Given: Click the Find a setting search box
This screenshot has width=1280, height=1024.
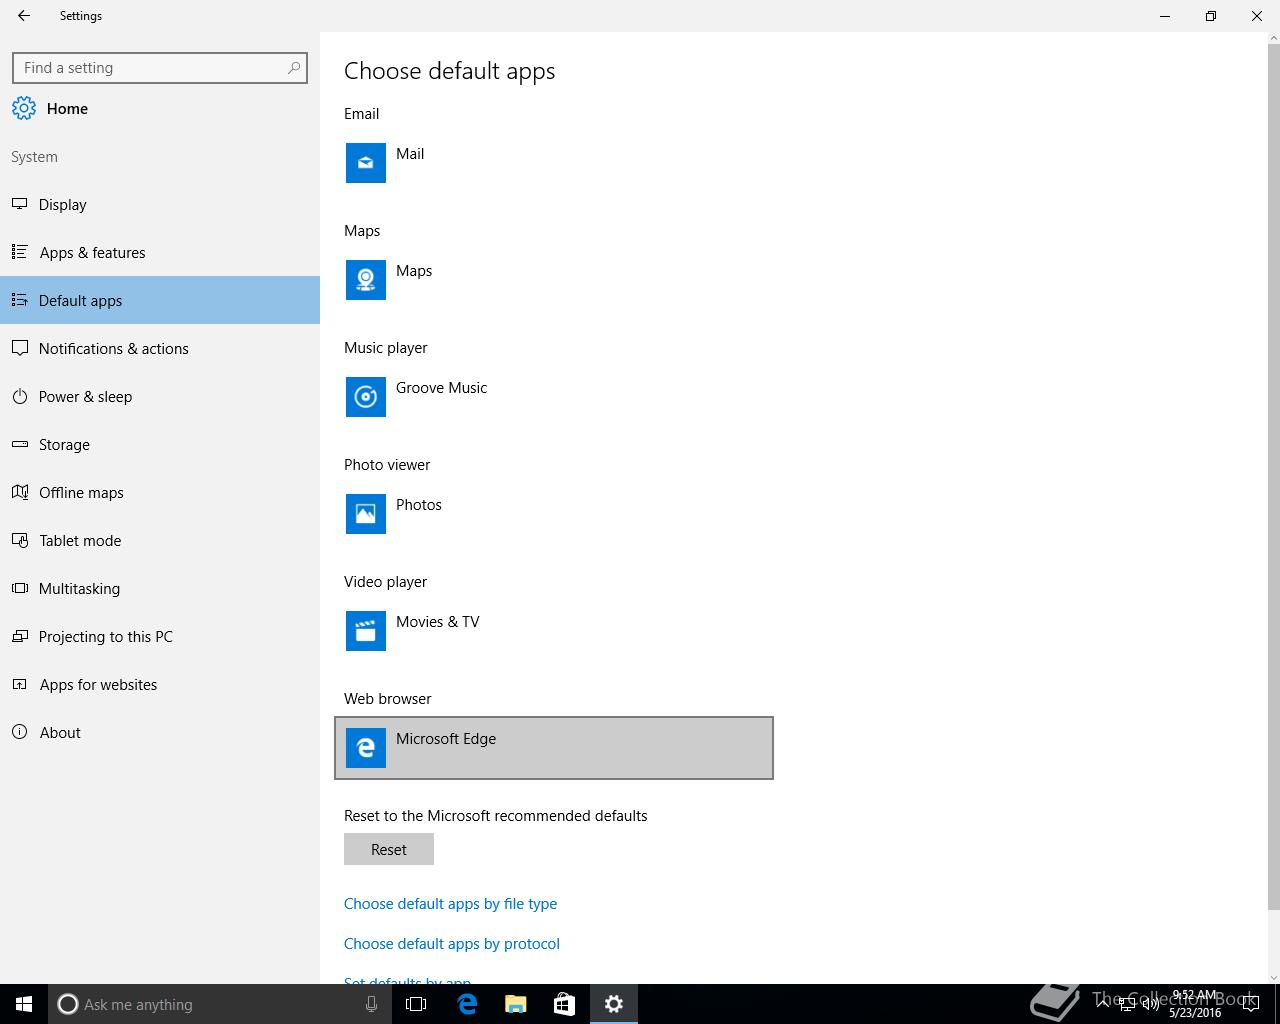Looking at the screenshot, I should point(160,68).
